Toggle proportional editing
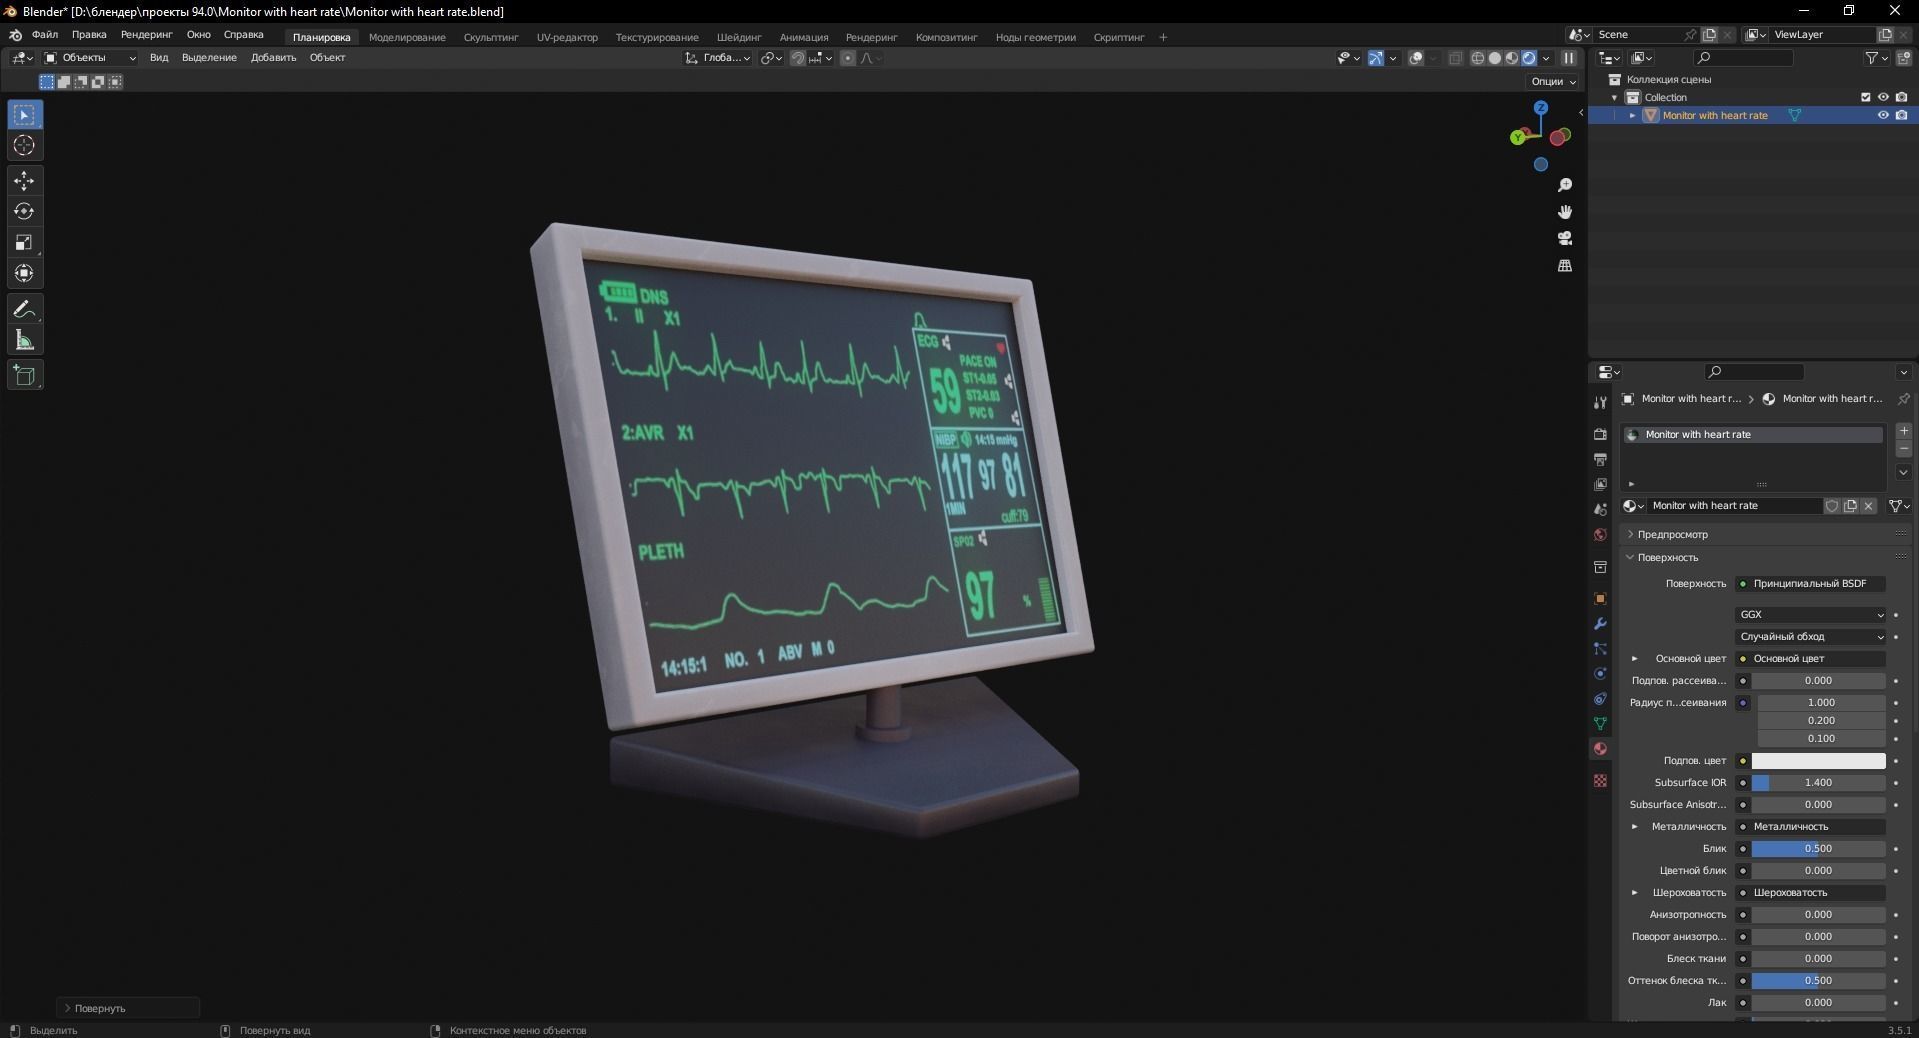Screen dimensions: 1919x1038 pos(848,58)
